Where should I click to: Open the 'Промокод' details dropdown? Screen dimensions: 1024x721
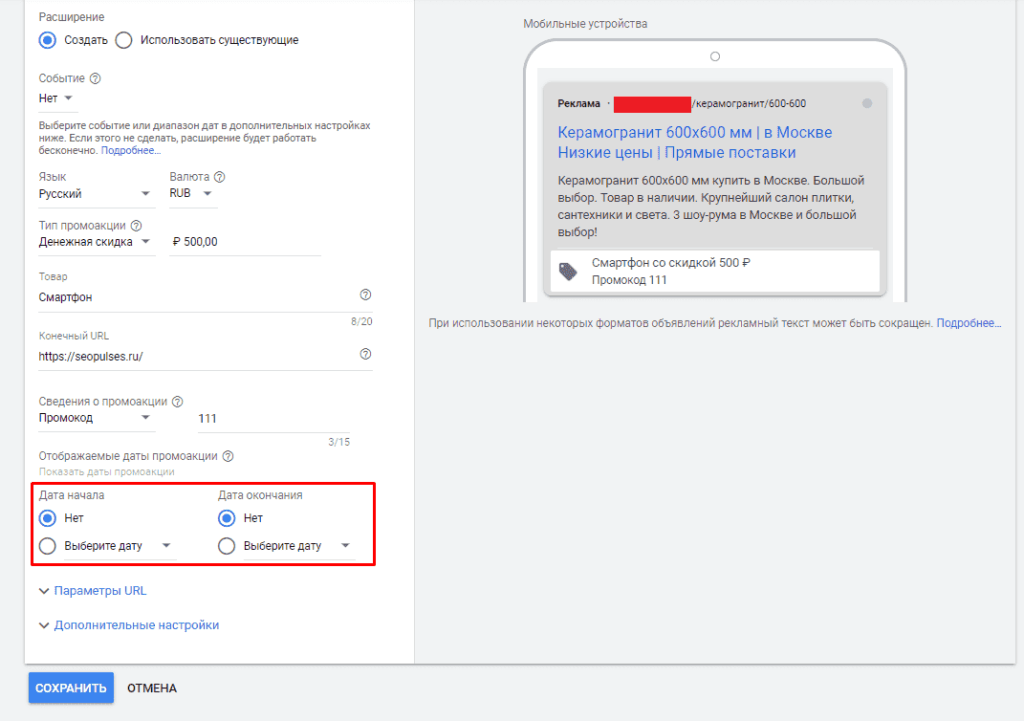point(97,418)
